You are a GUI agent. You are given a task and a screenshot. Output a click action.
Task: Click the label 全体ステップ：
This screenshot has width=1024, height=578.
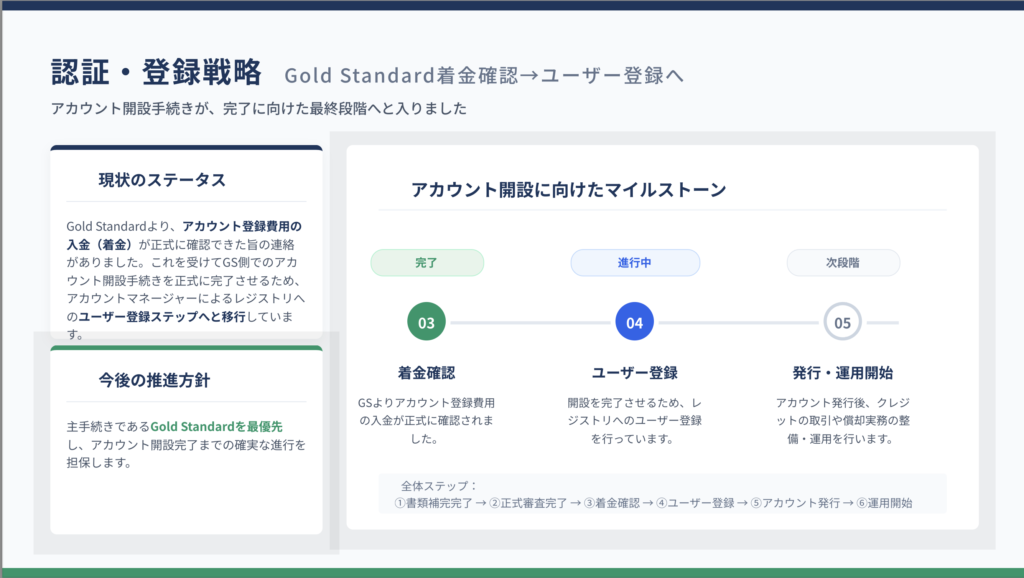pyautogui.click(x=440, y=486)
